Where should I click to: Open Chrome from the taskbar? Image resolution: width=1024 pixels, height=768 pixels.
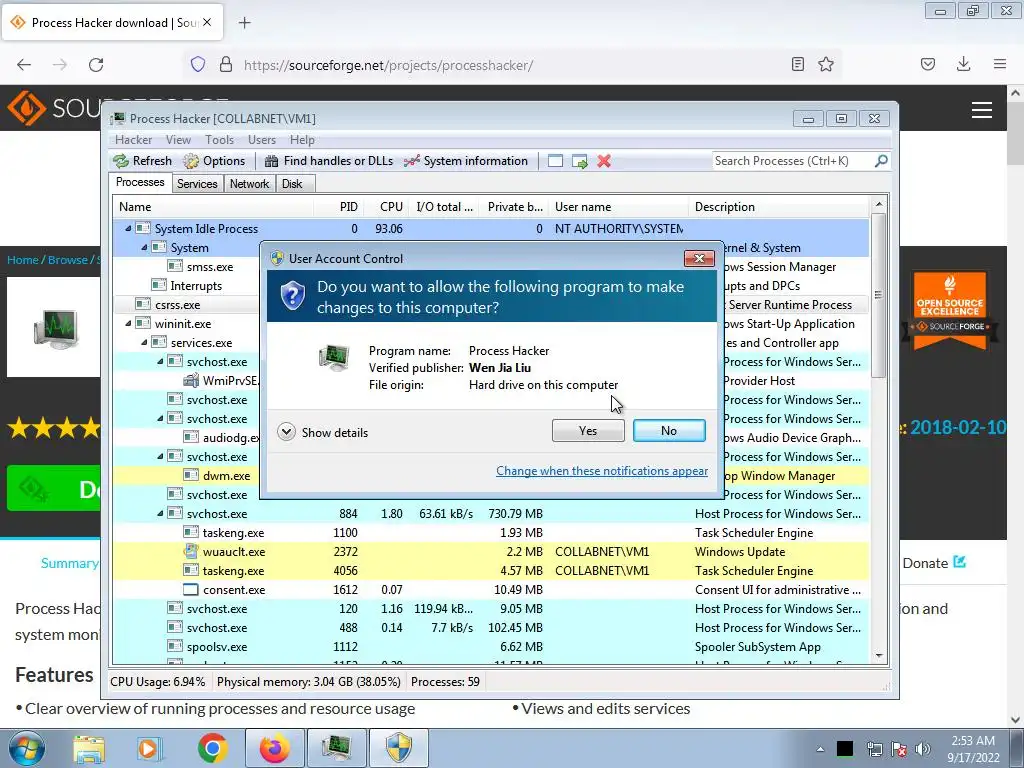213,748
